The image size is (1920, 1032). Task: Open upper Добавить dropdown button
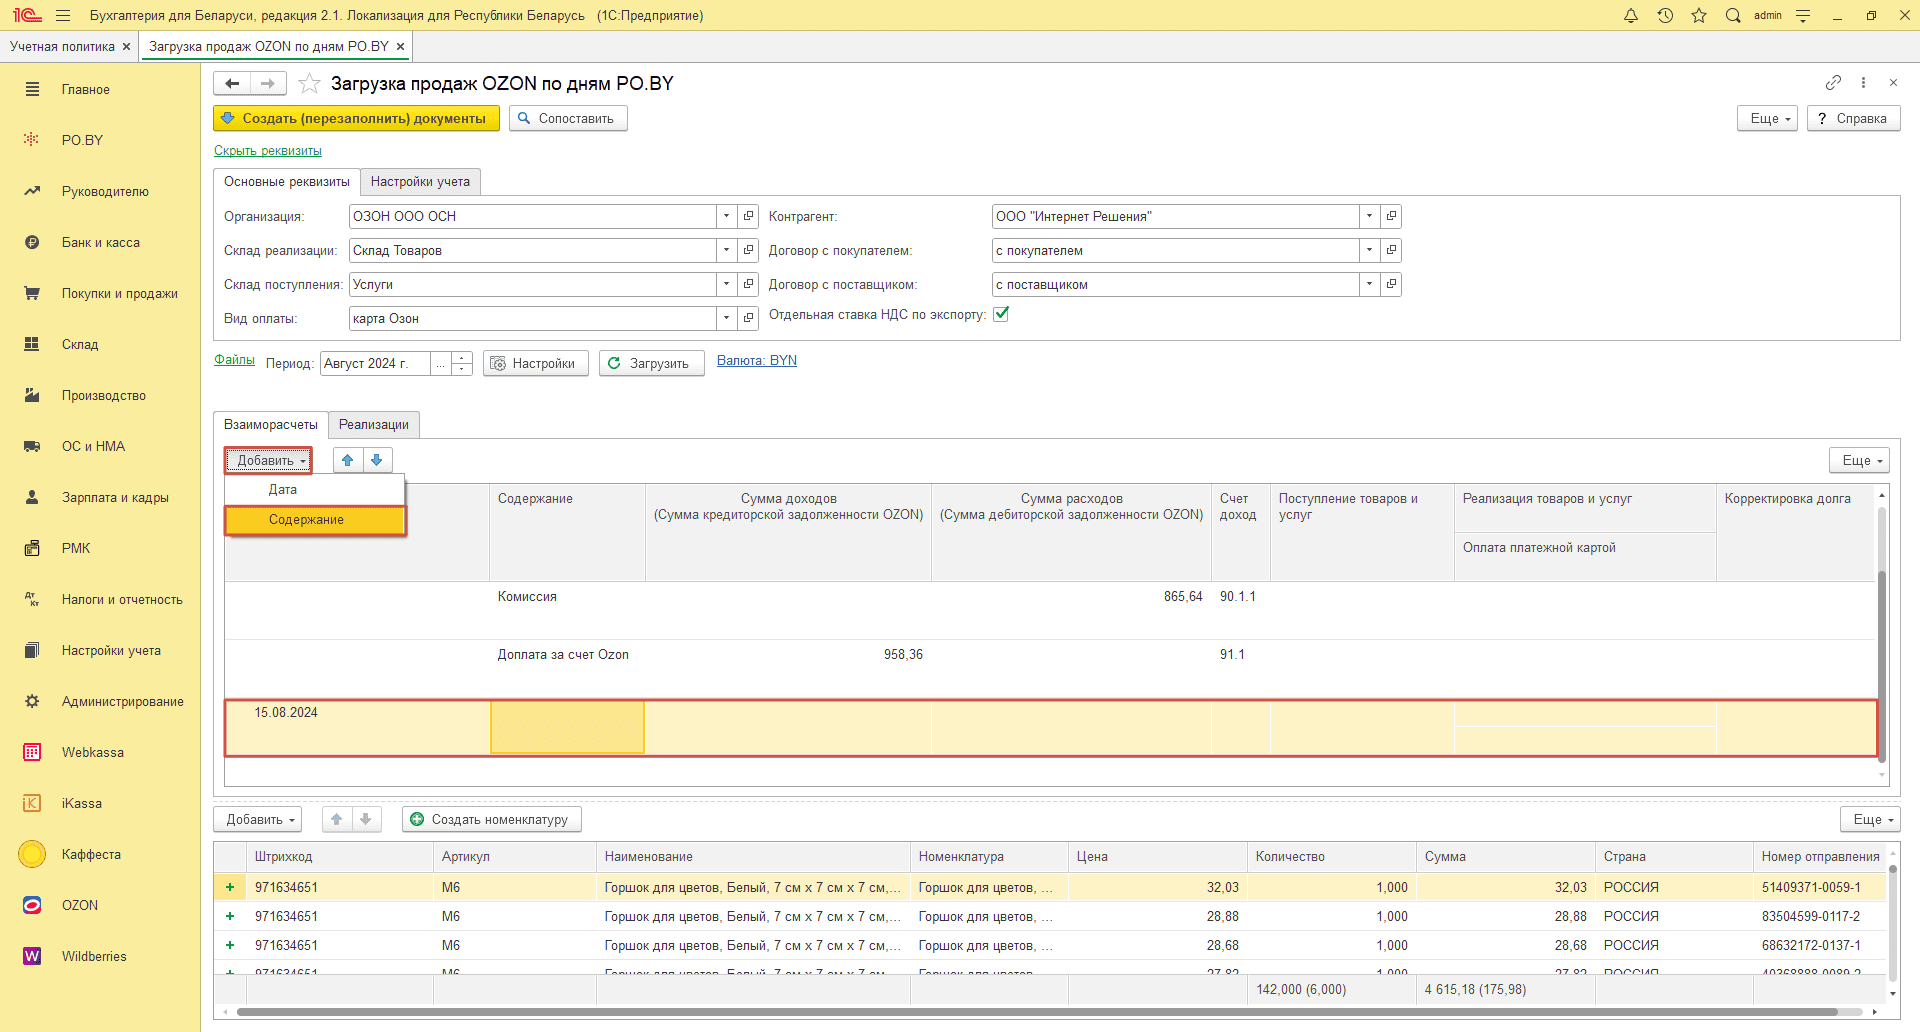[x=268, y=460]
